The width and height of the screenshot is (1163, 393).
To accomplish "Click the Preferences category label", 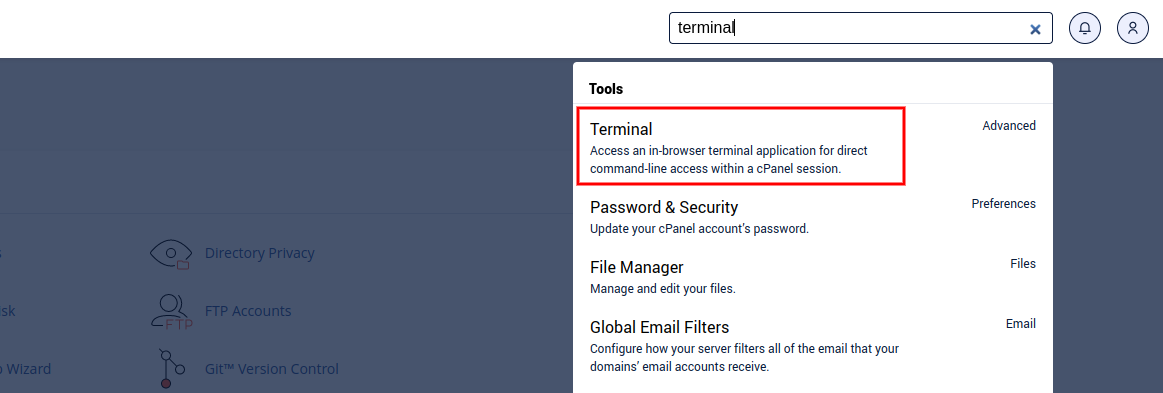I will (1004, 203).
